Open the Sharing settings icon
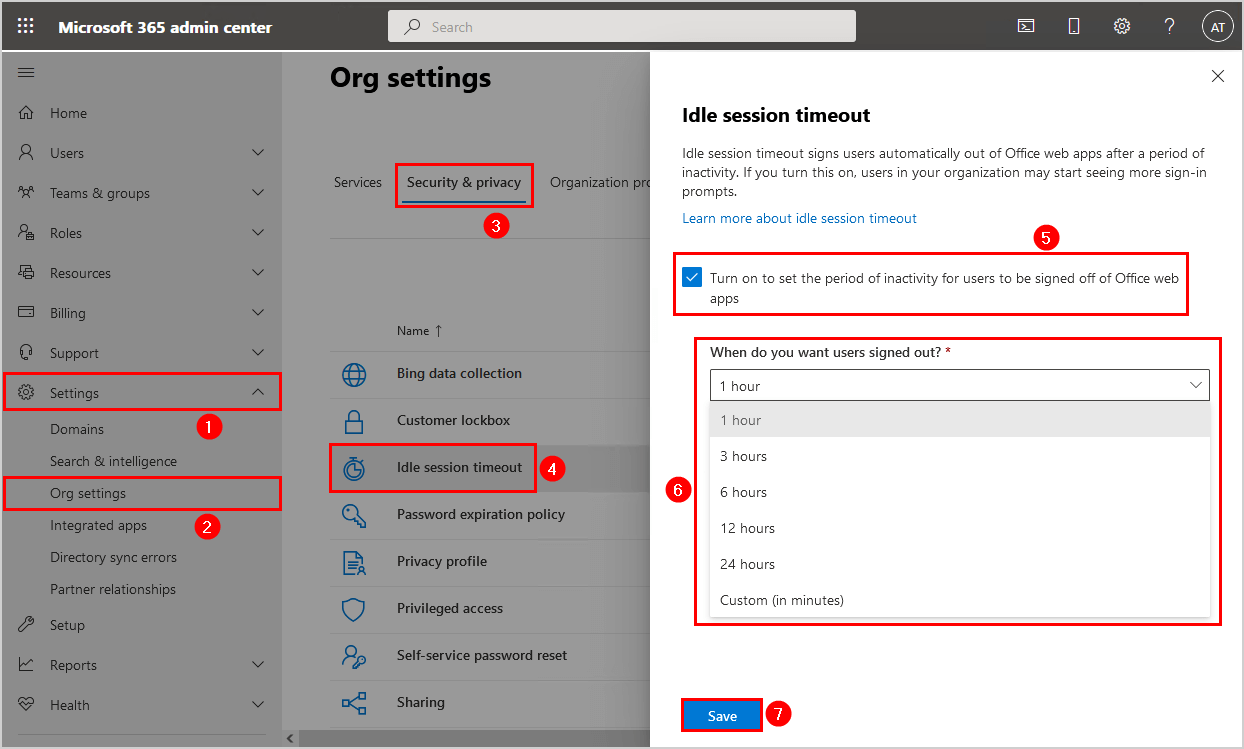 pos(354,701)
